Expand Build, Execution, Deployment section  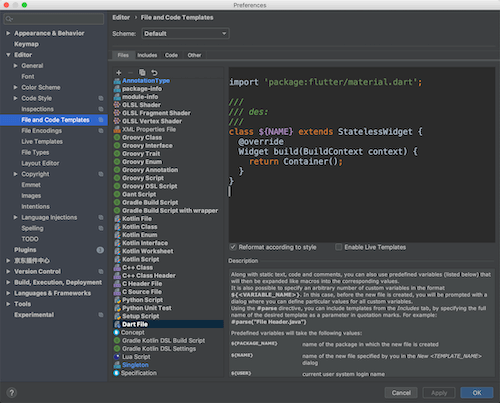click(8, 282)
